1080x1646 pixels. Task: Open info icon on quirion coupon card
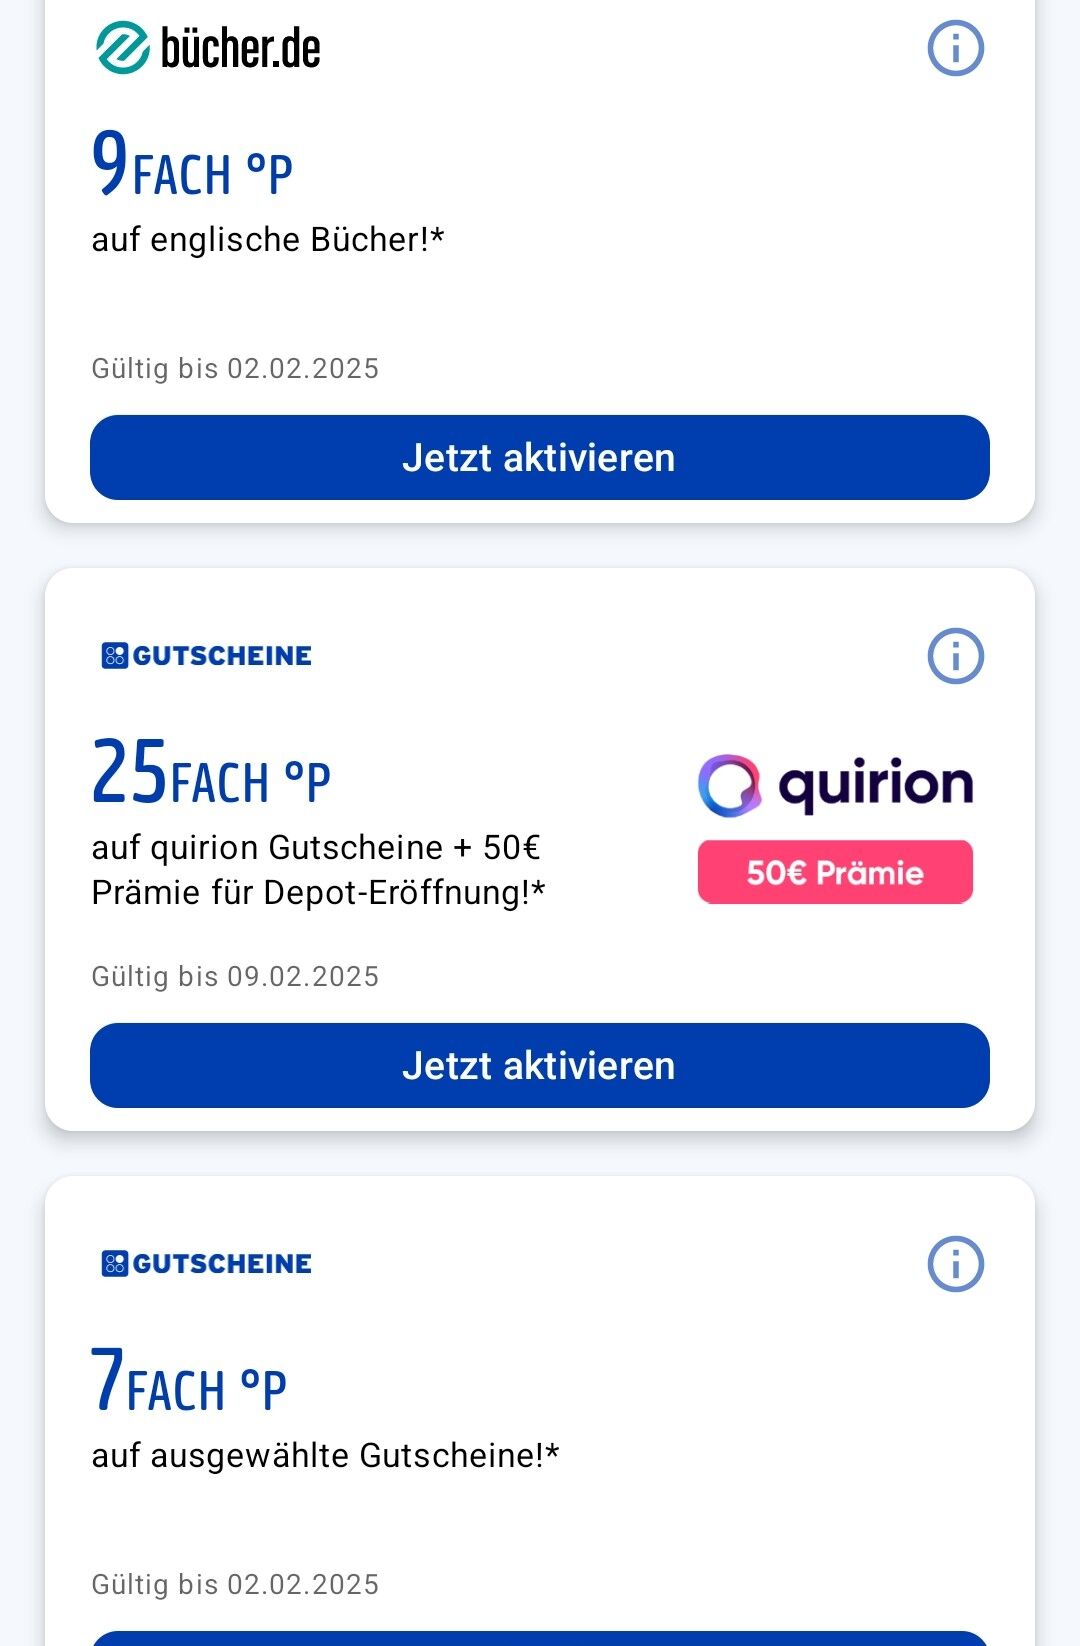(956, 656)
